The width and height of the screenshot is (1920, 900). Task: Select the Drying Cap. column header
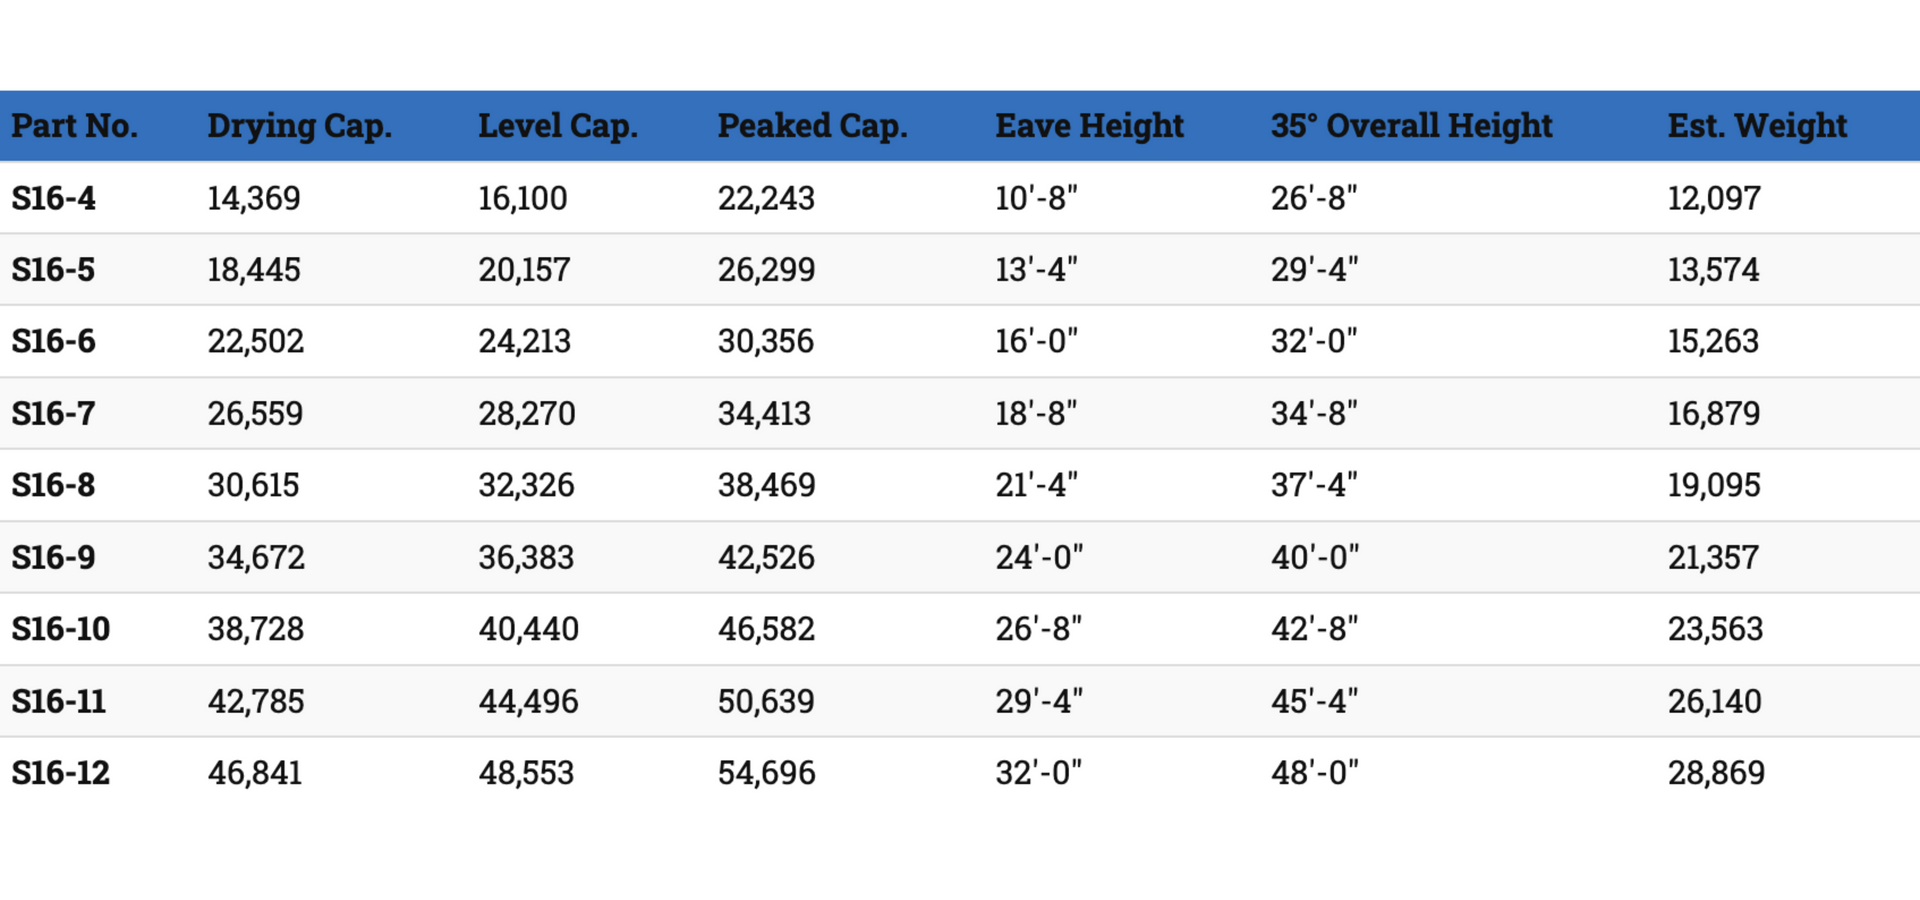tap(300, 126)
